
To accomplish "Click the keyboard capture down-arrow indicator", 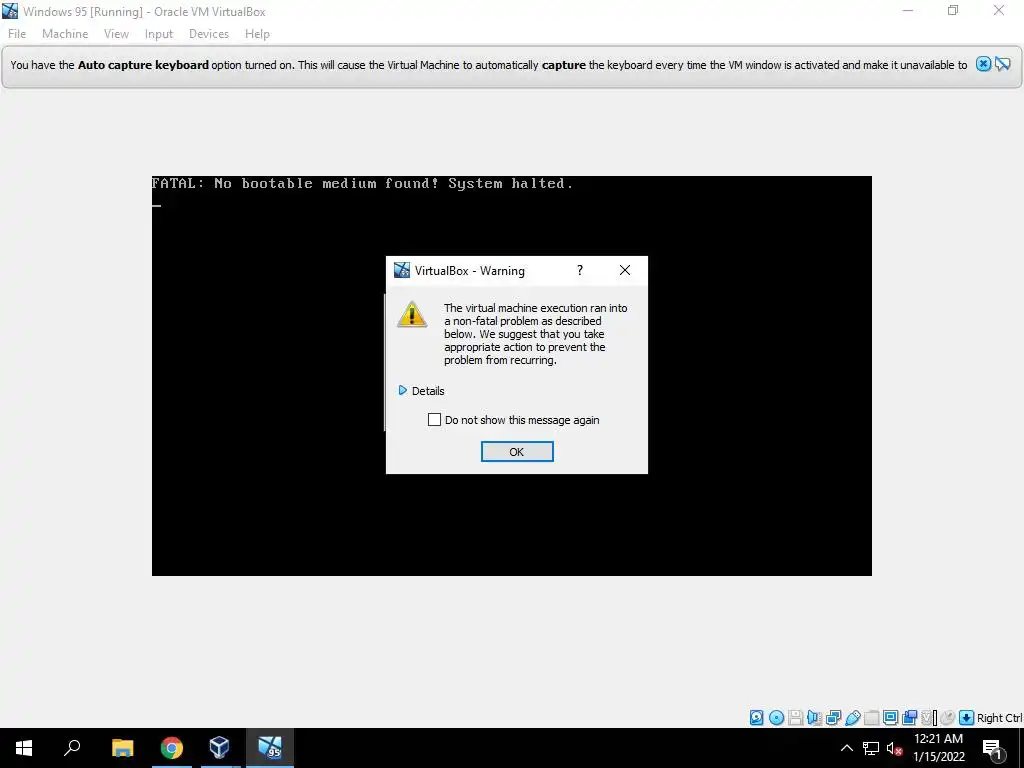I will click(967, 718).
